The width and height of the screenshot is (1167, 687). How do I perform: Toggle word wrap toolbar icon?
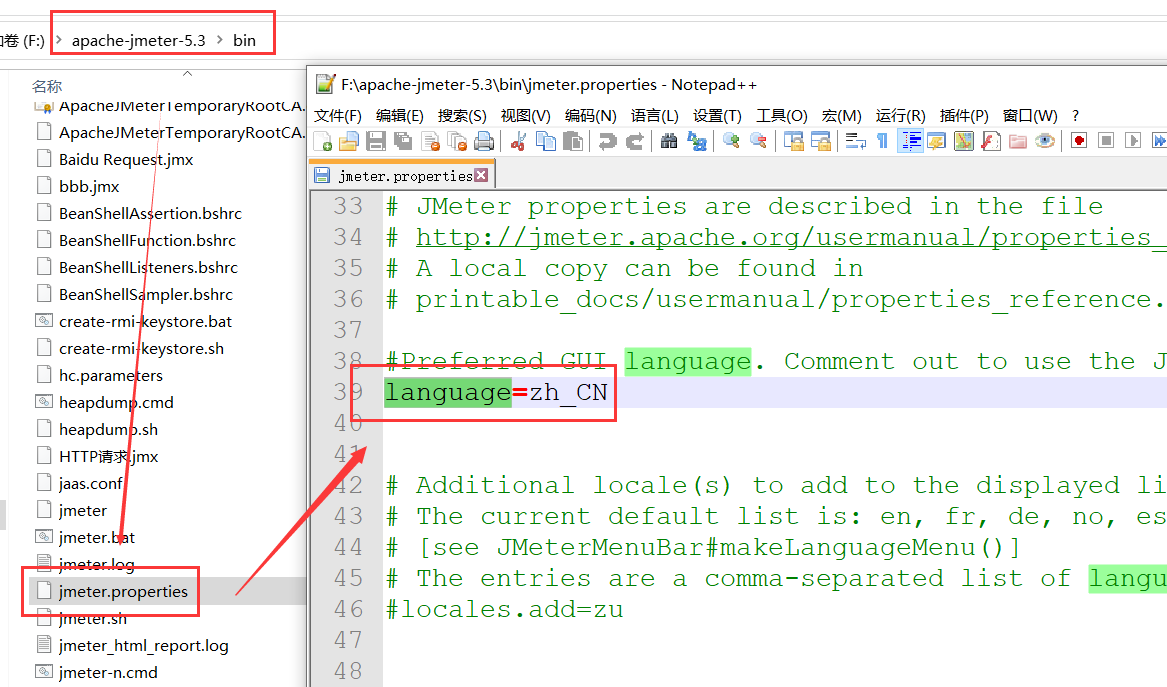tap(855, 141)
